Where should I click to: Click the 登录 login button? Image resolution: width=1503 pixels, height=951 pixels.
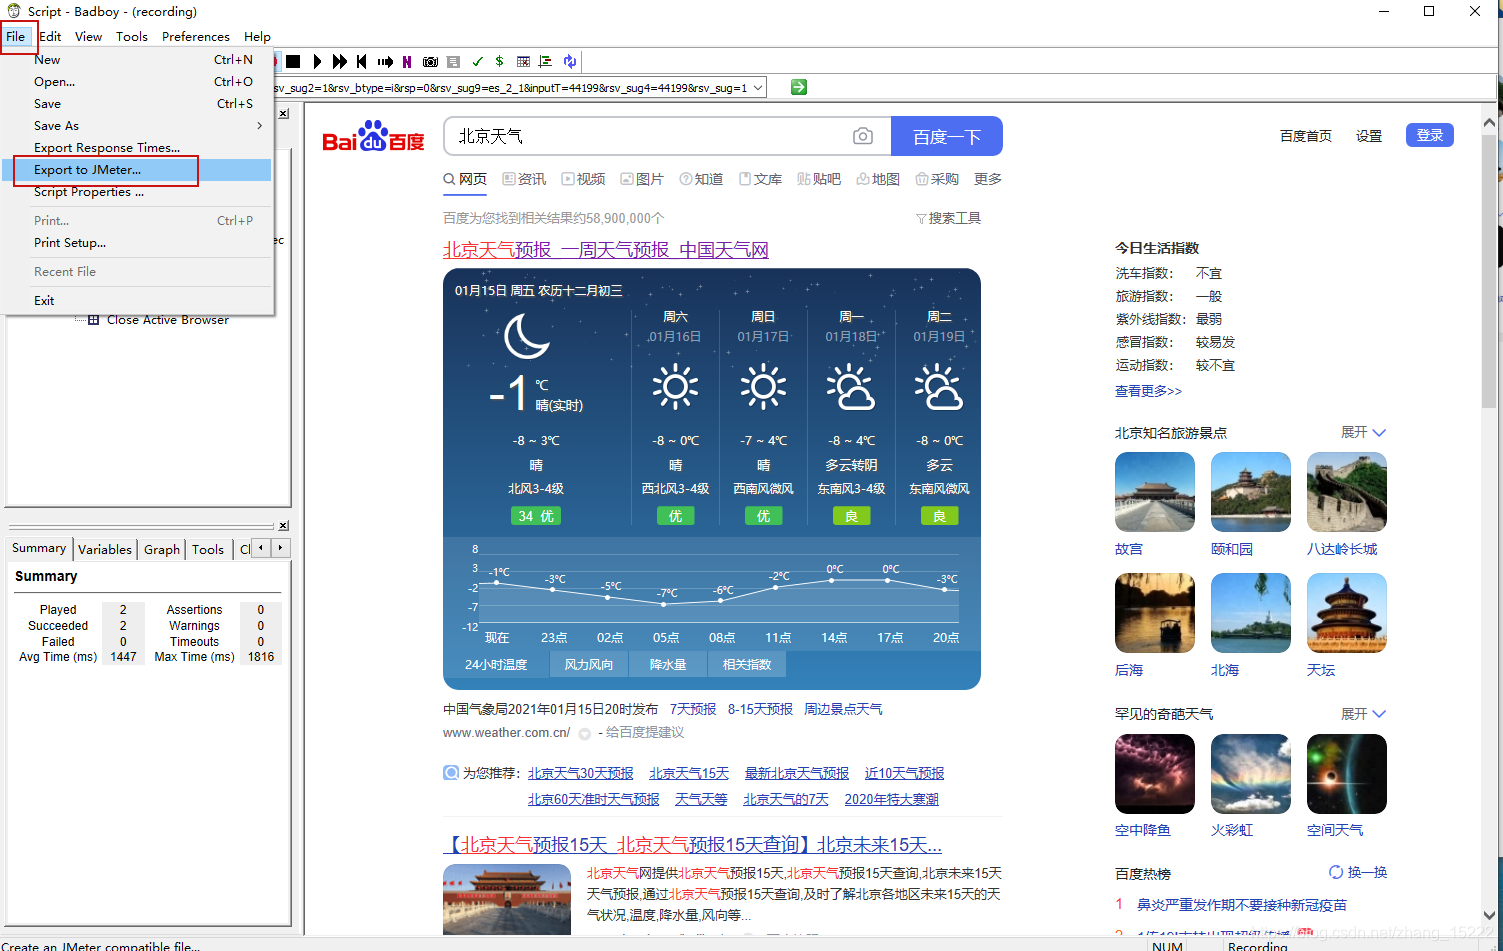point(1430,135)
